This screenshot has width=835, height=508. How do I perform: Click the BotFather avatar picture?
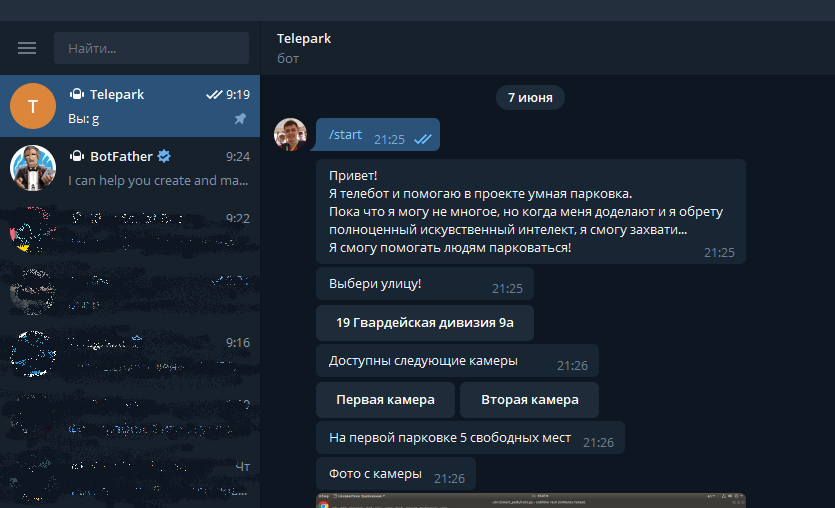click(33, 168)
